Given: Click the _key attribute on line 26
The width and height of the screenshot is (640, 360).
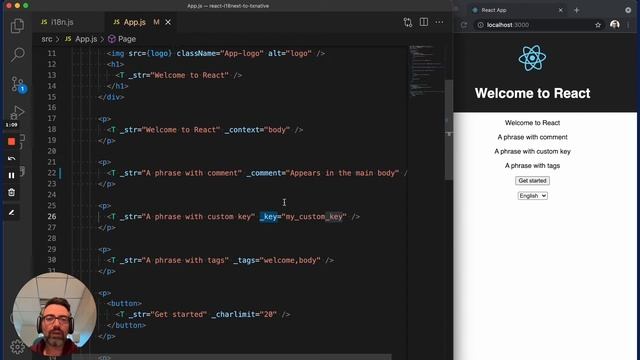Looking at the screenshot, I should pyautogui.click(x=269, y=217).
